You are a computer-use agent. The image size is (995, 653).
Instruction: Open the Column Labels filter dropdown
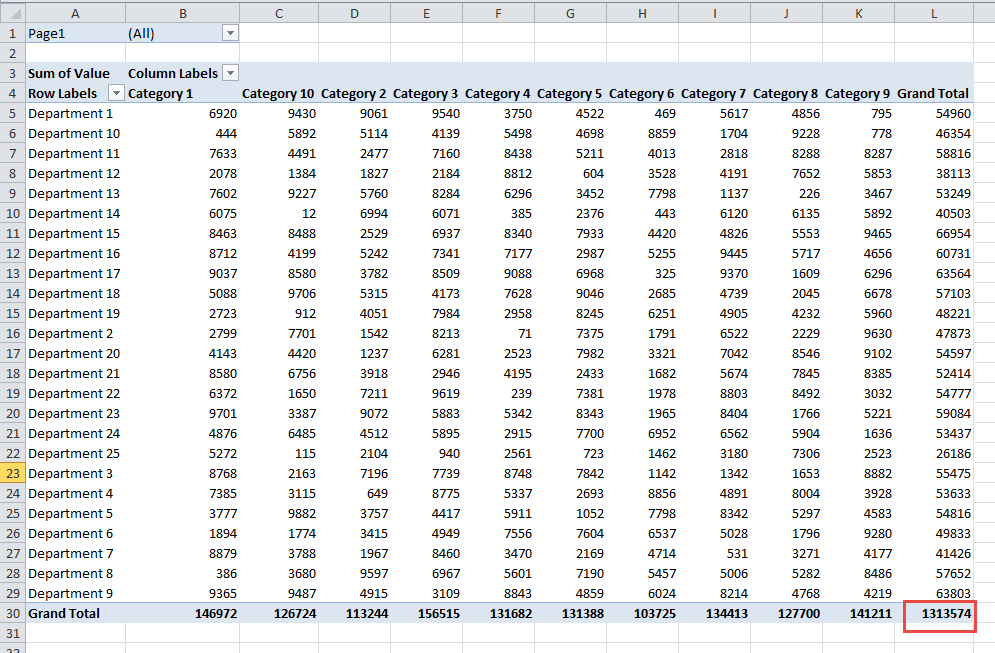coord(231,73)
